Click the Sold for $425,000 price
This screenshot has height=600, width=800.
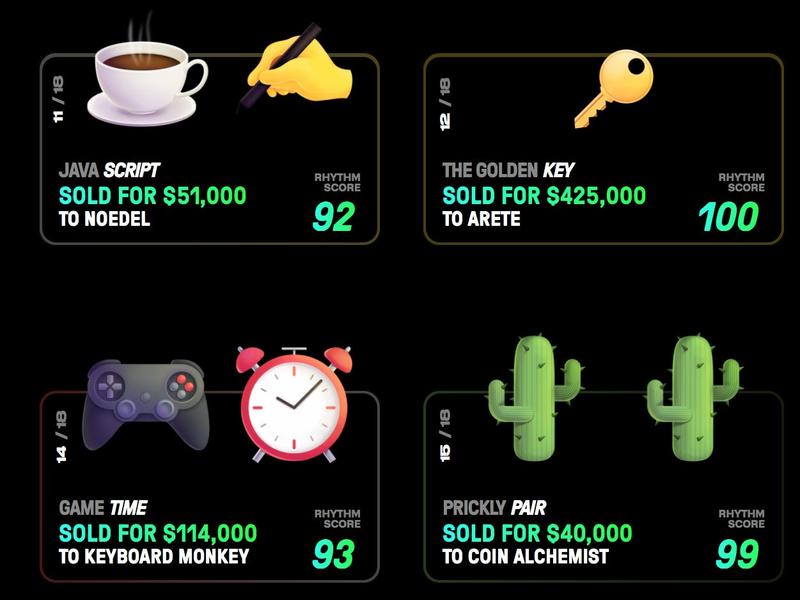coord(544,195)
